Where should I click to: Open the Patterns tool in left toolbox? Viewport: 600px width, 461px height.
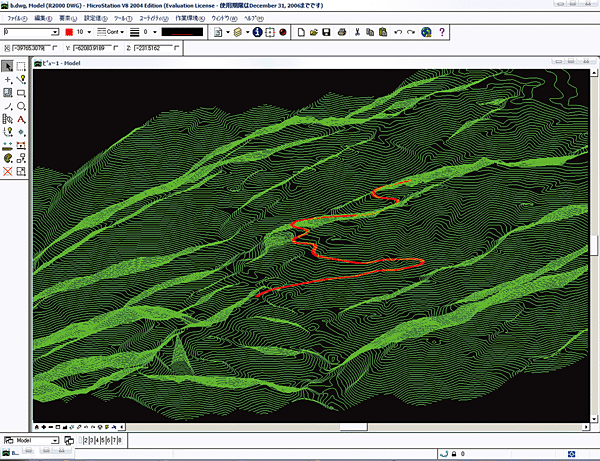click(8, 93)
